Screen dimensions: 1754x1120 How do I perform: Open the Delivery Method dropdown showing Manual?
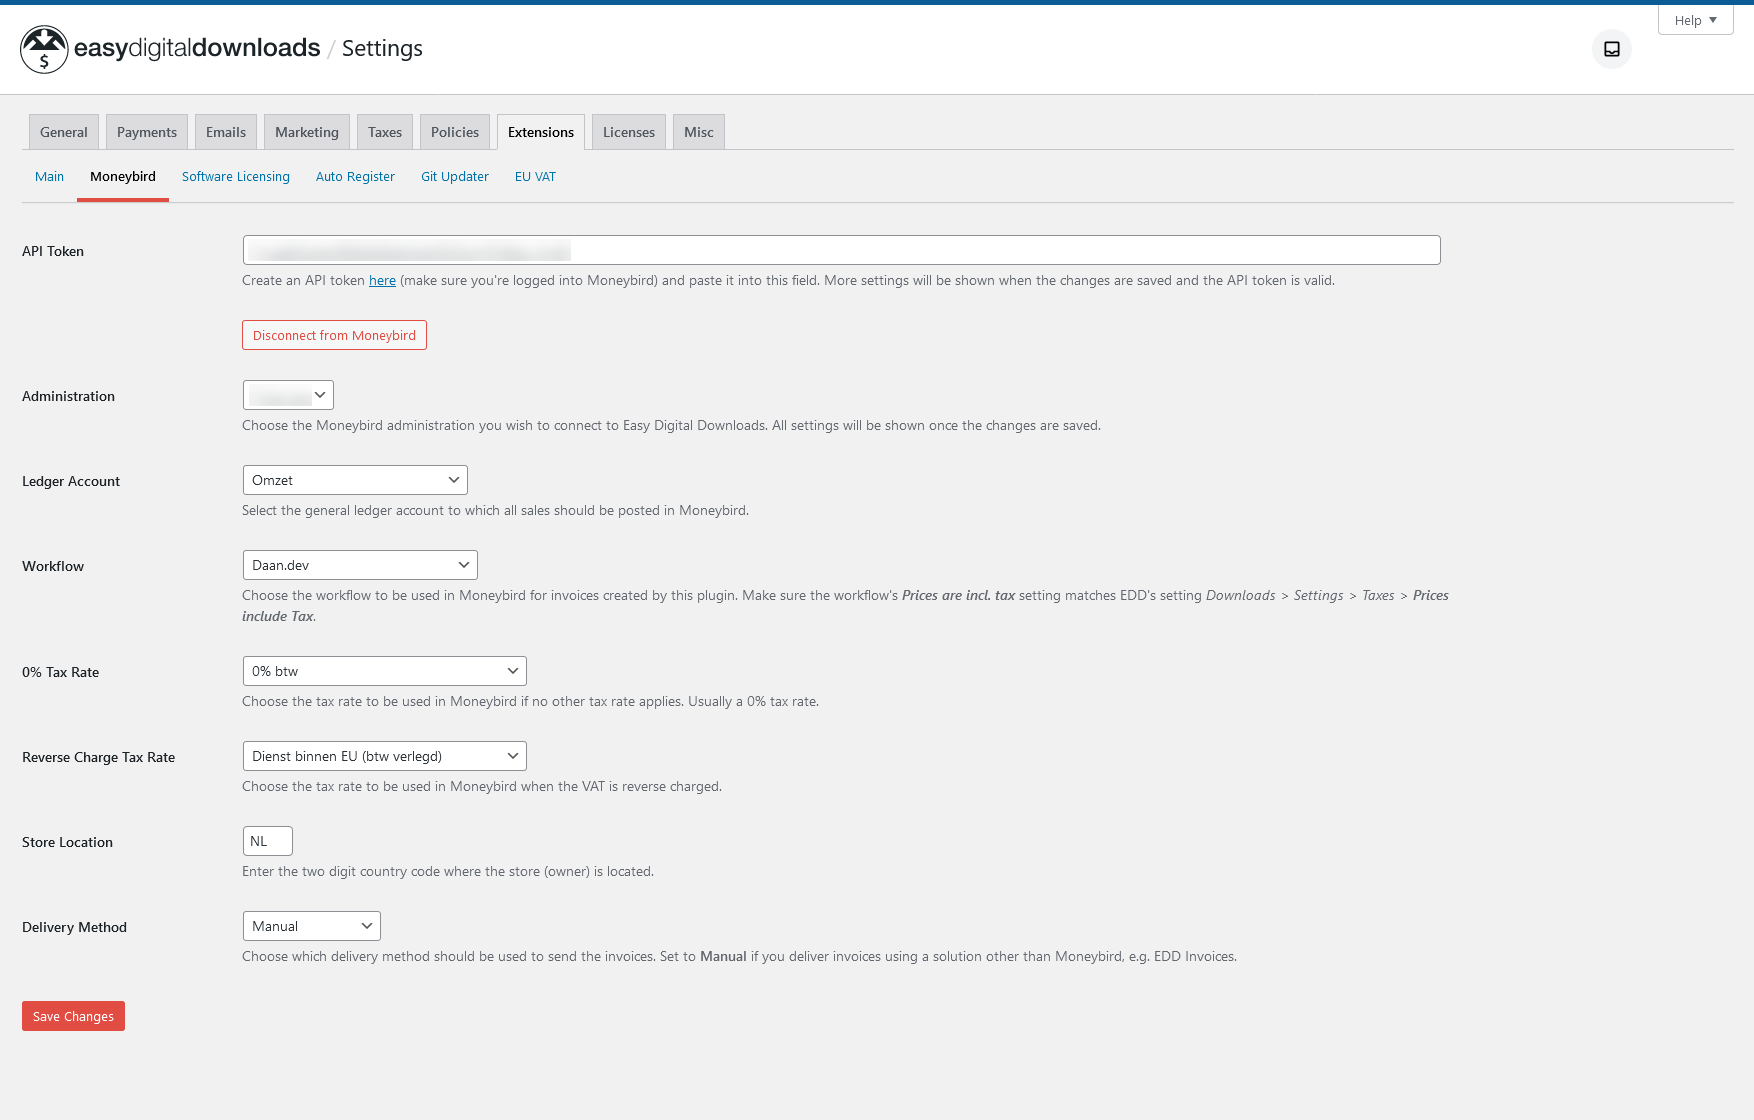point(310,925)
